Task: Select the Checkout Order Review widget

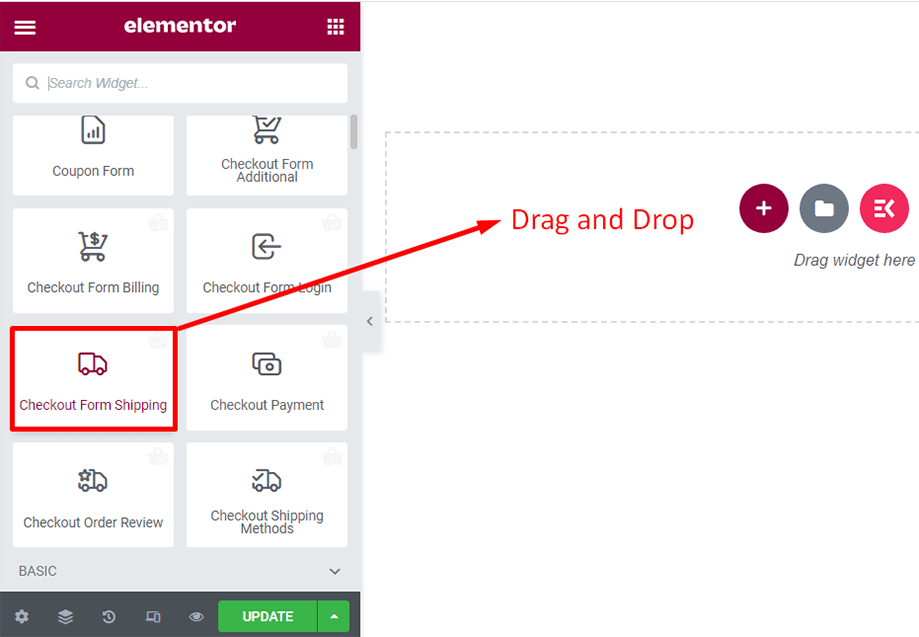Action: tap(93, 495)
